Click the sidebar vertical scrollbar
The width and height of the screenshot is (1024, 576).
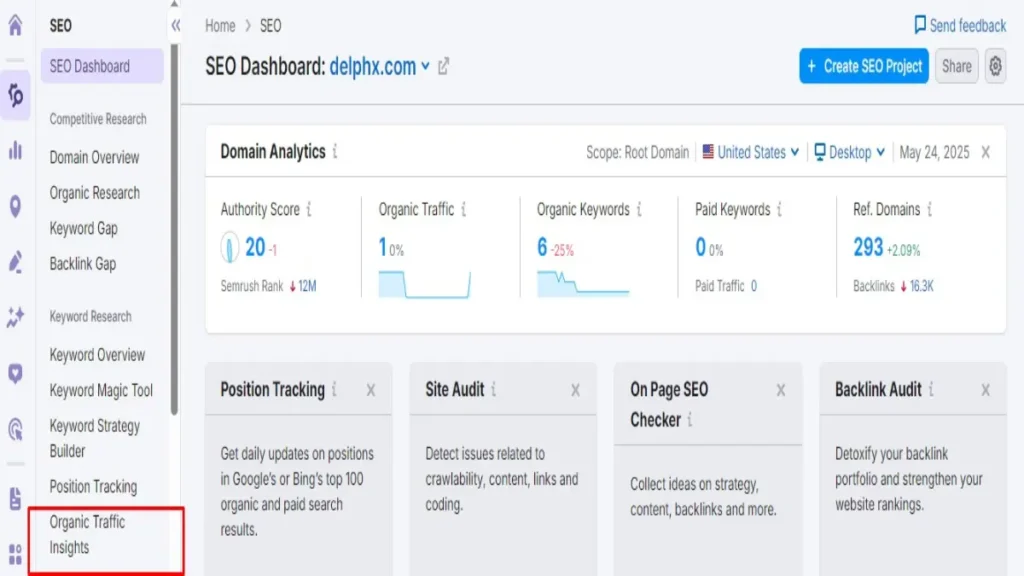point(174,229)
